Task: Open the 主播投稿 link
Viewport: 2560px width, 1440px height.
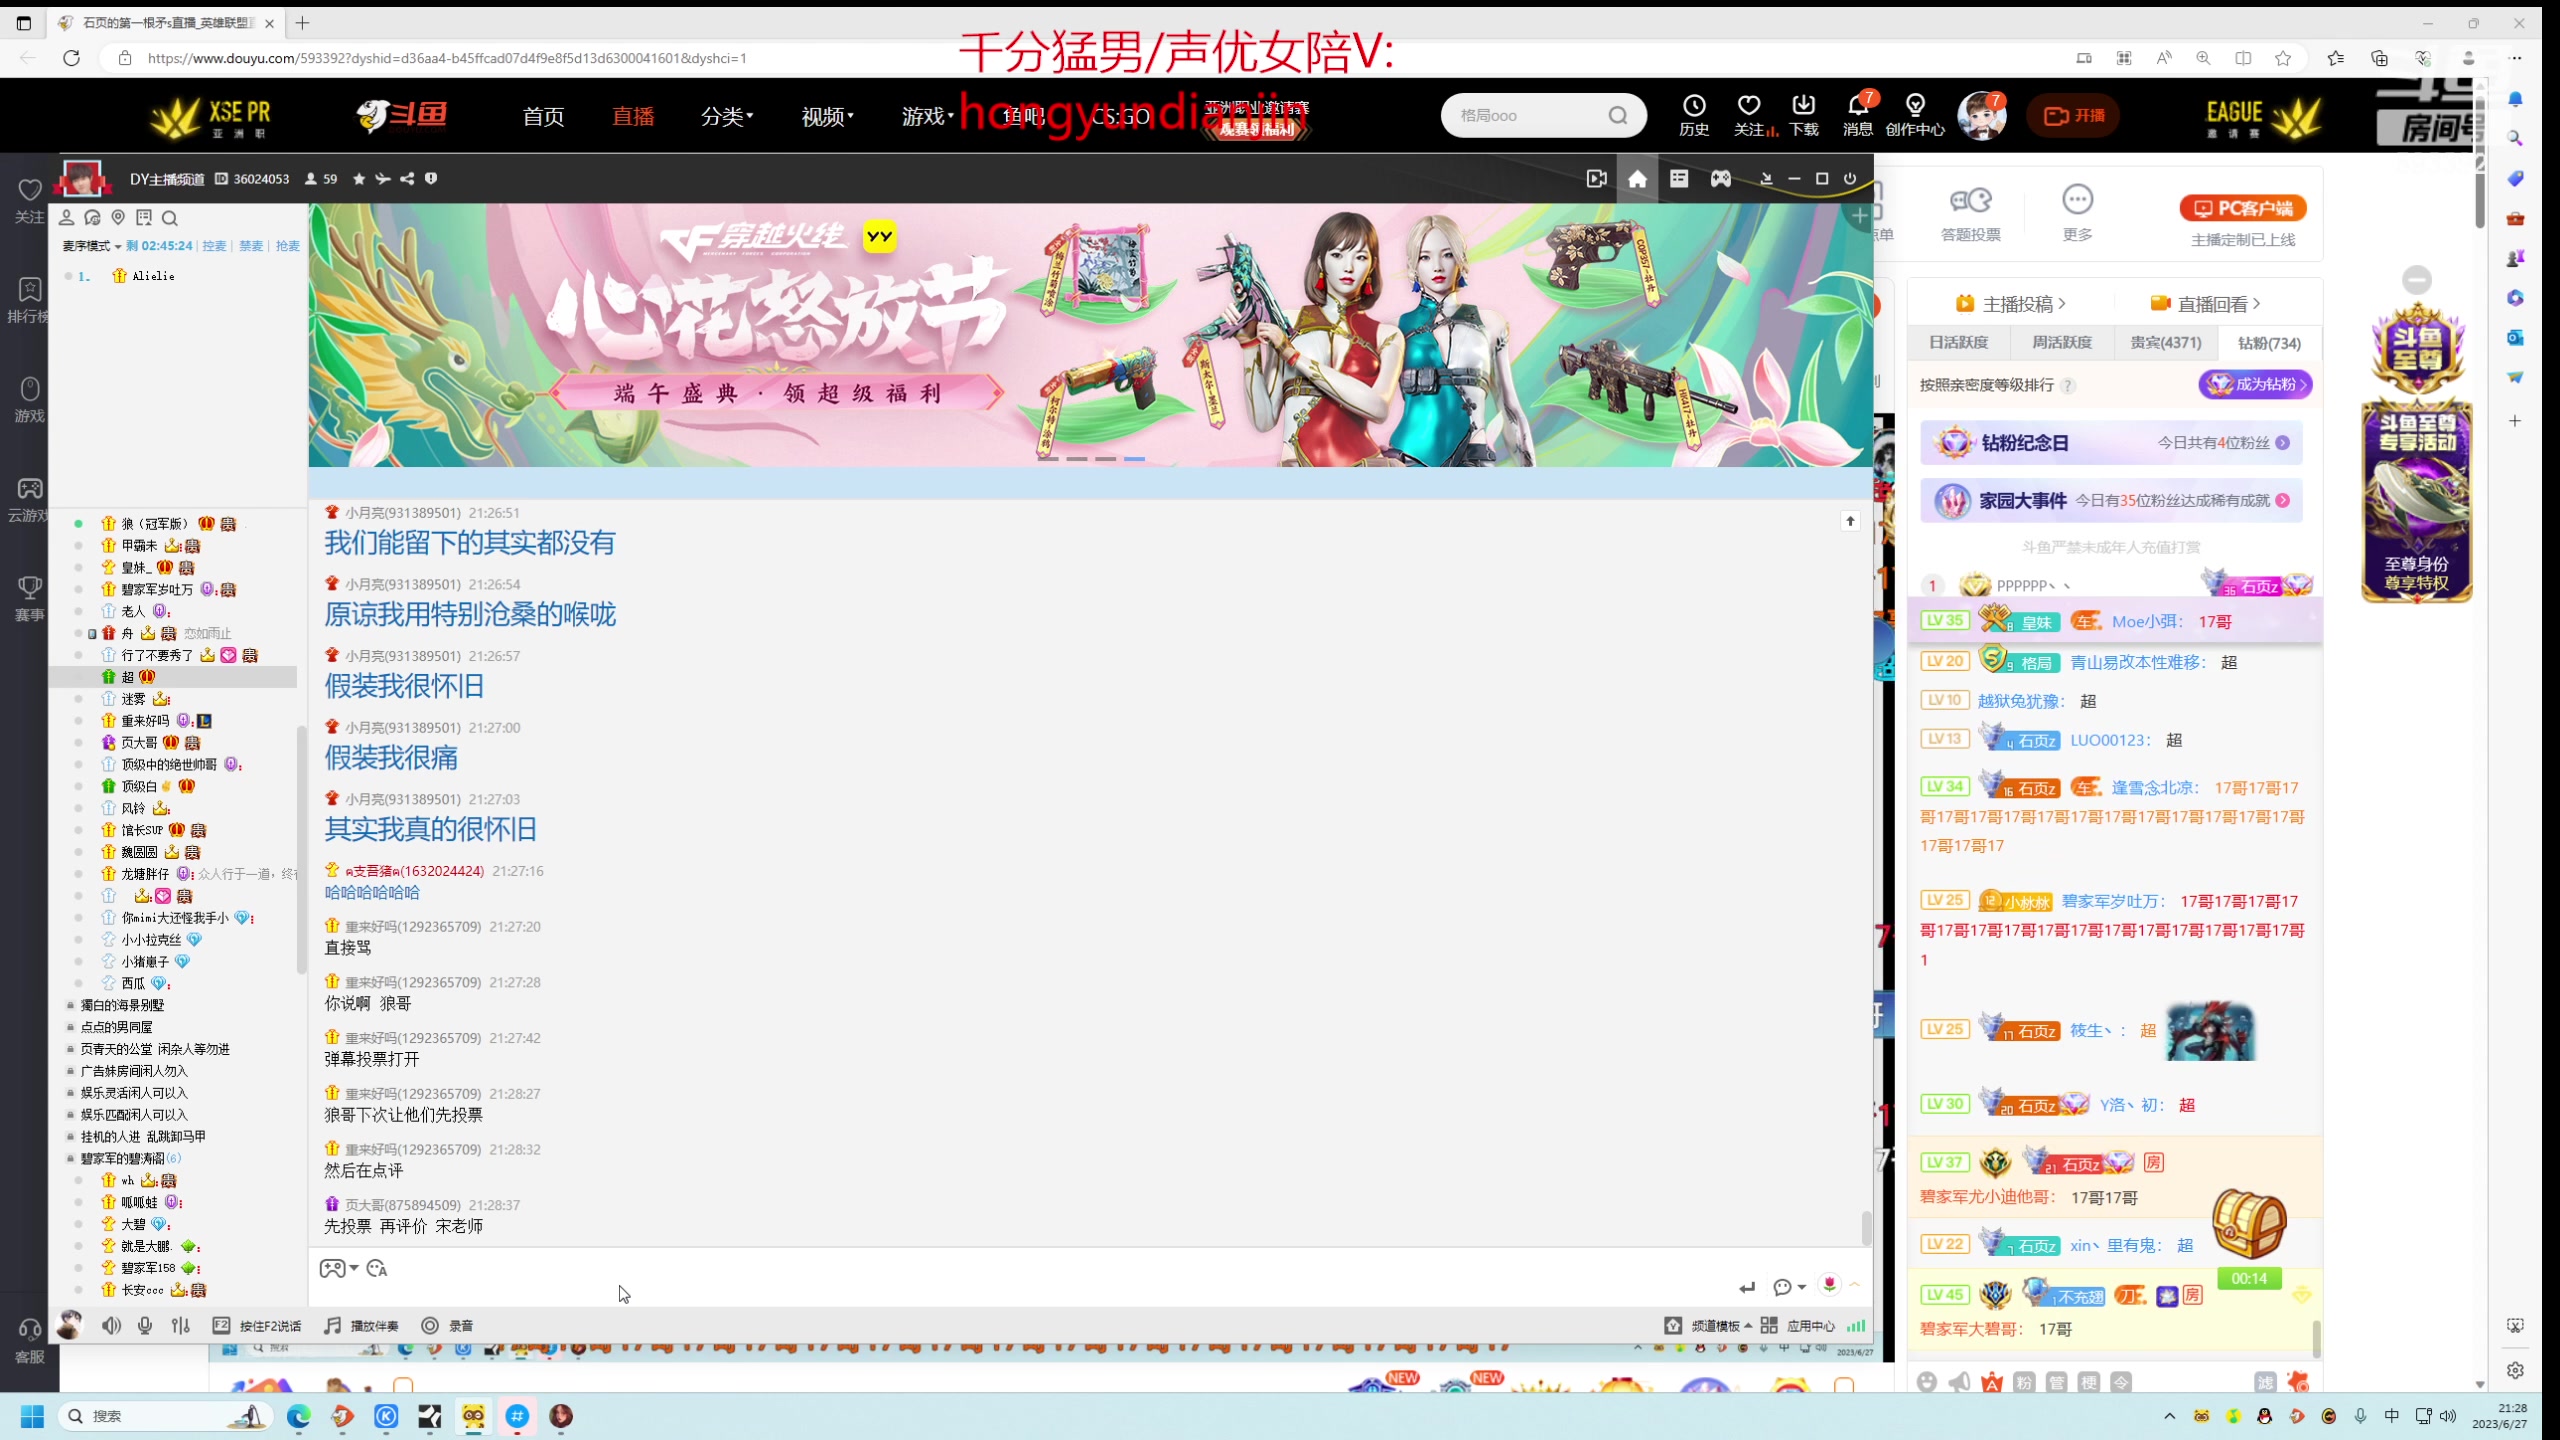Action: point(2010,304)
